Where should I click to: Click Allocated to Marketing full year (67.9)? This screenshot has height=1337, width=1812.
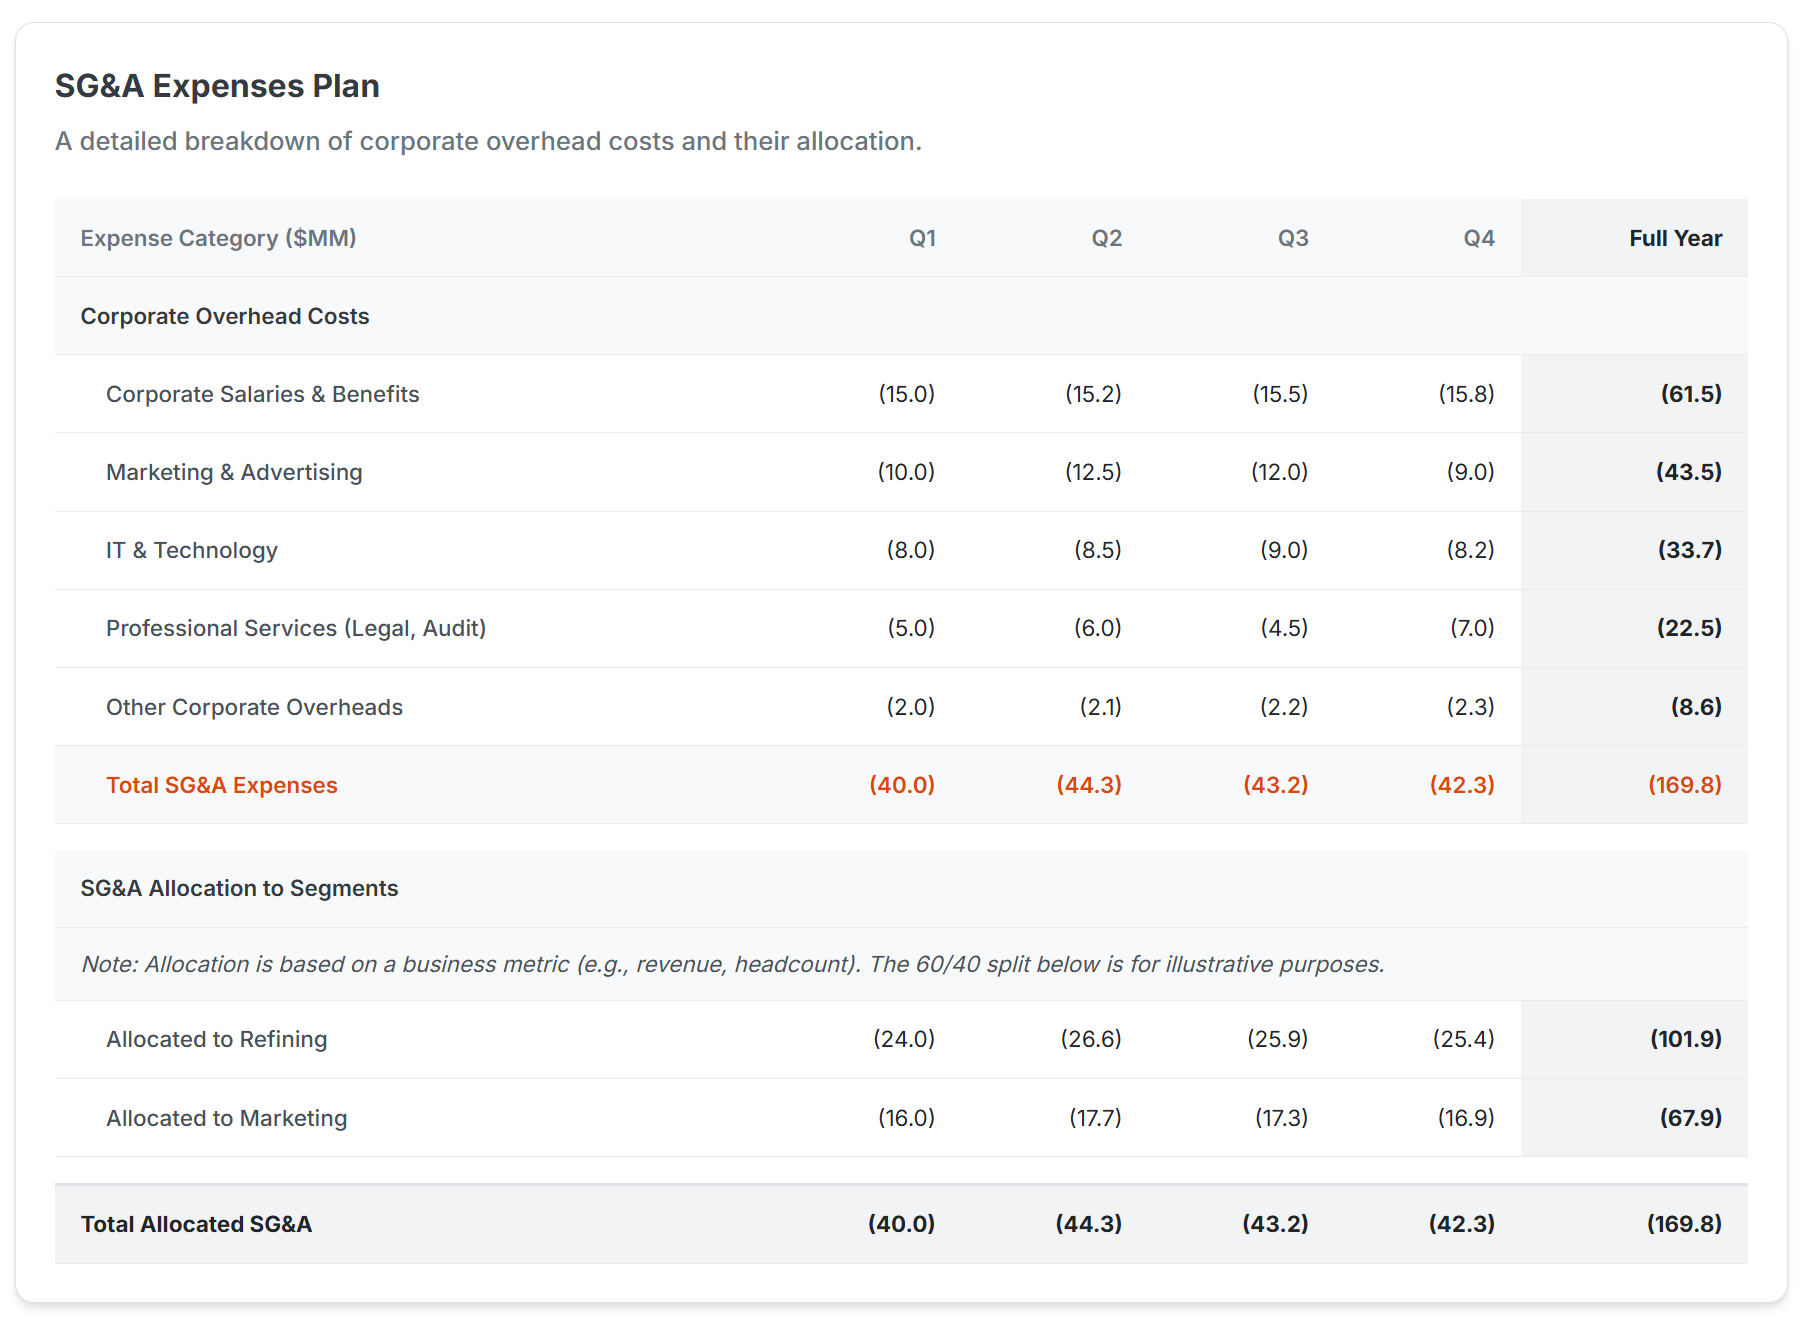(x=1691, y=1118)
